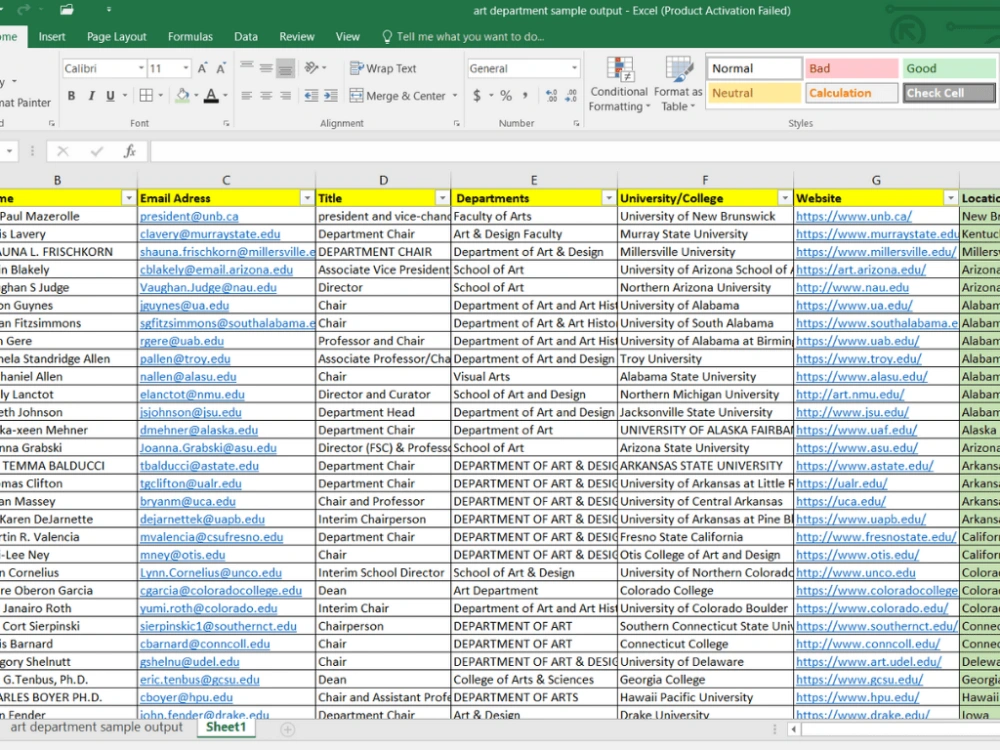Switch to the Sheet1 worksheet tab
This screenshot has width=1000, height=750.
(x=226, y=727)
